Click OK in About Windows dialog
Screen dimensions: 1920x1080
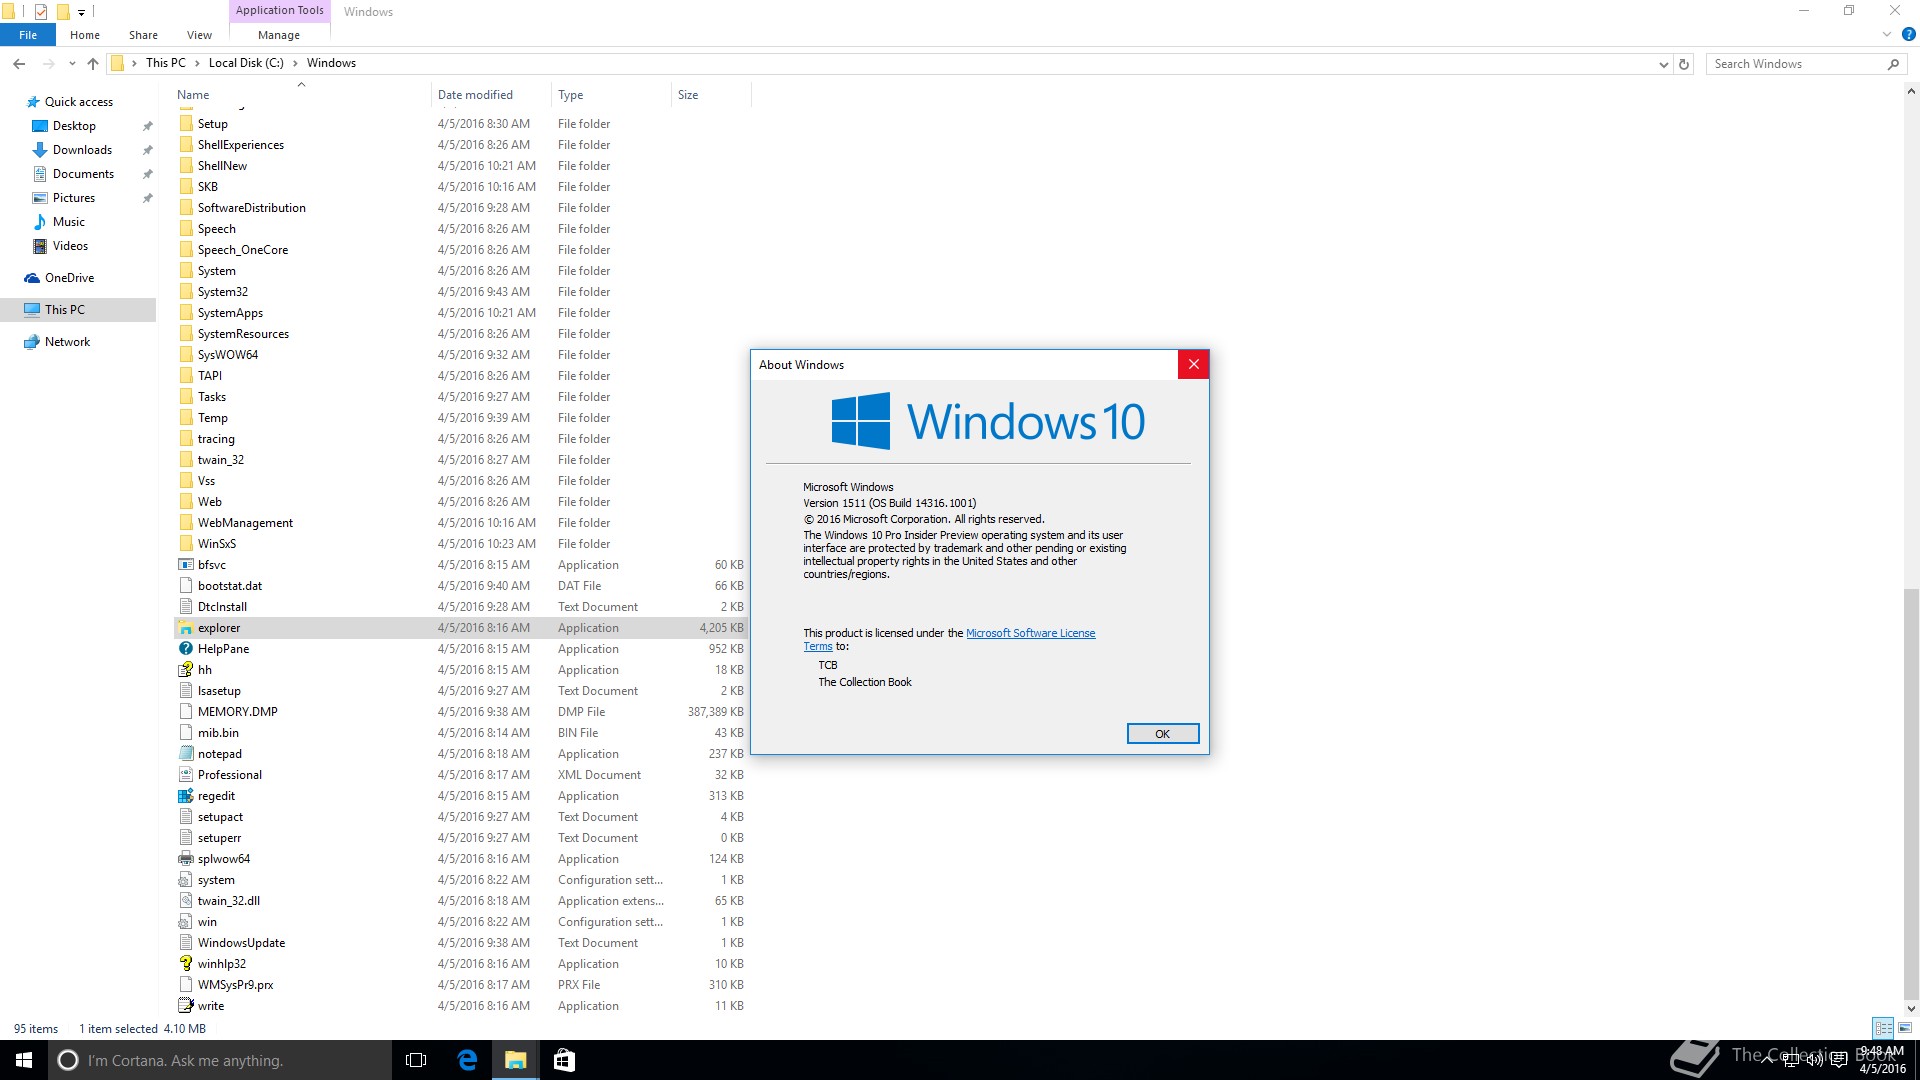1162,734
